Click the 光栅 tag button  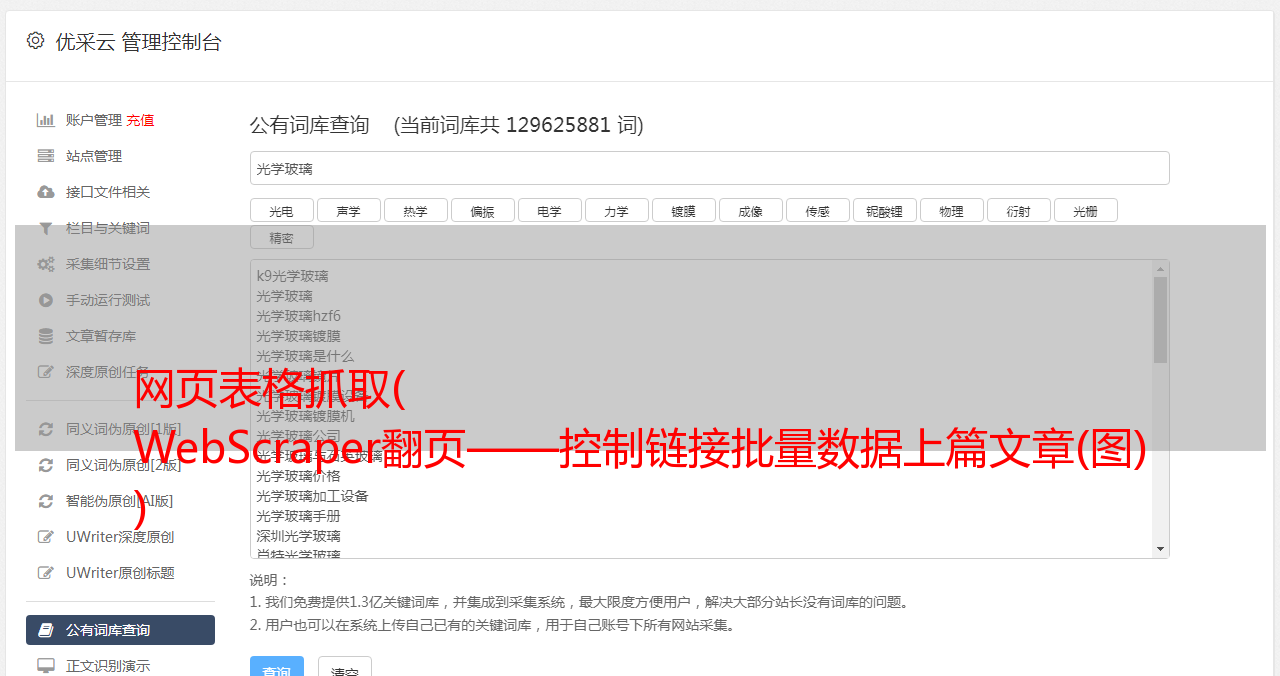(1085, 210)
